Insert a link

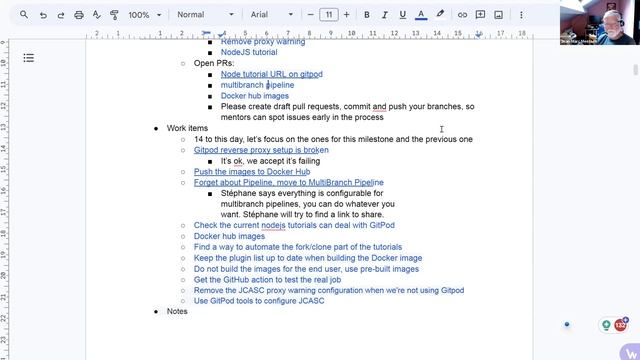tap(462, 15)
